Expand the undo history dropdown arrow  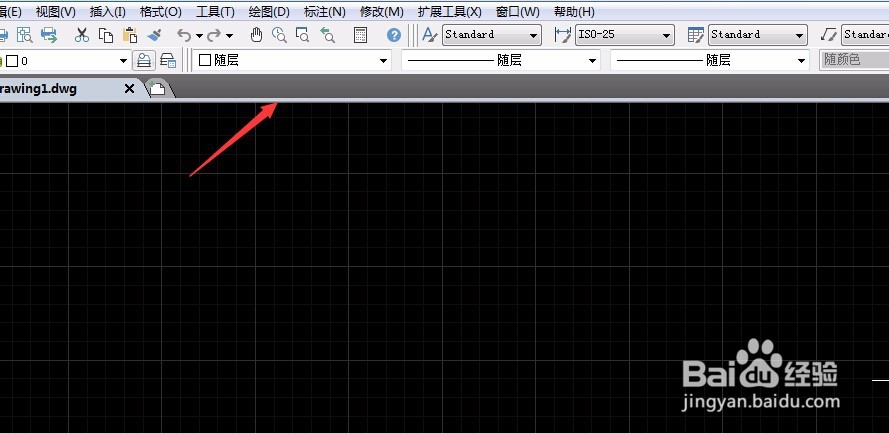(x=199, y=36)
